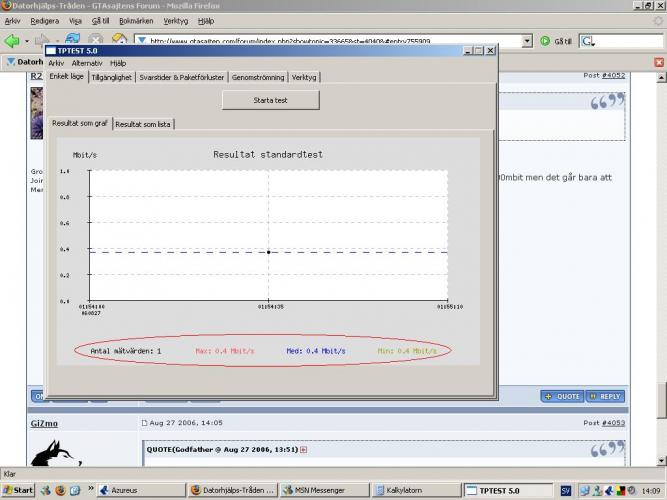Image resolution: width=667 pixels, height=500 pixels.
Task: Switch to the Tillgänglighet tab
Action: 111,77
